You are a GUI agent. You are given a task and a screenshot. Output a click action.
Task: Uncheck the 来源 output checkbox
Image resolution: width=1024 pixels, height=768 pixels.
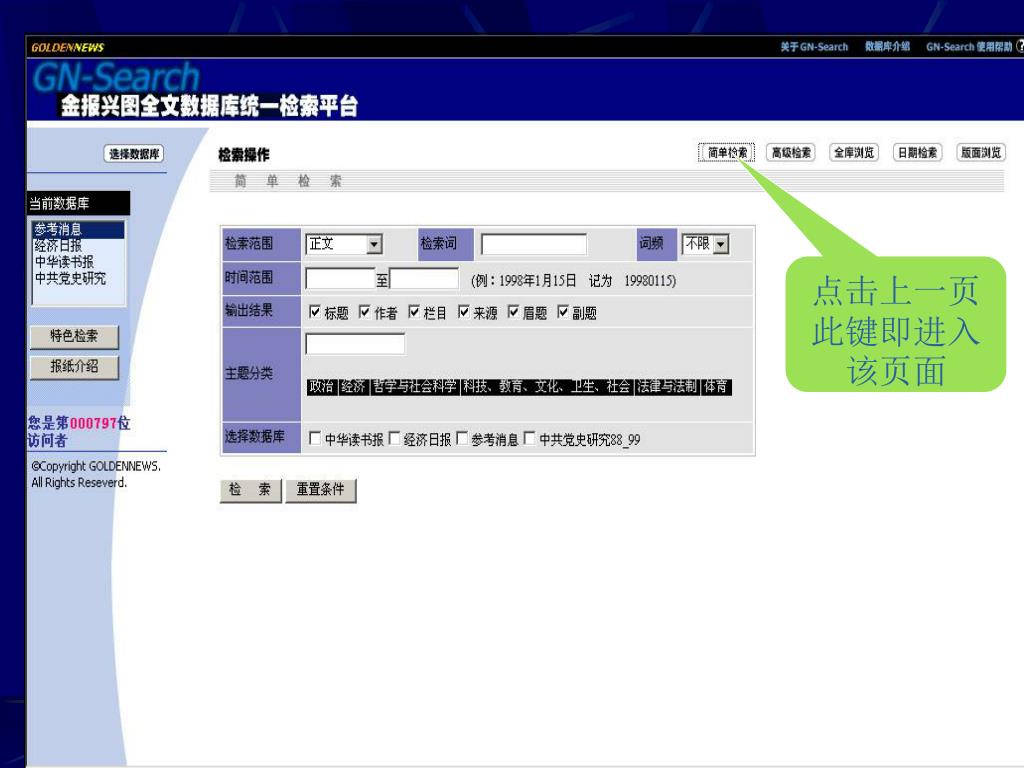click(x=464, y=312)
